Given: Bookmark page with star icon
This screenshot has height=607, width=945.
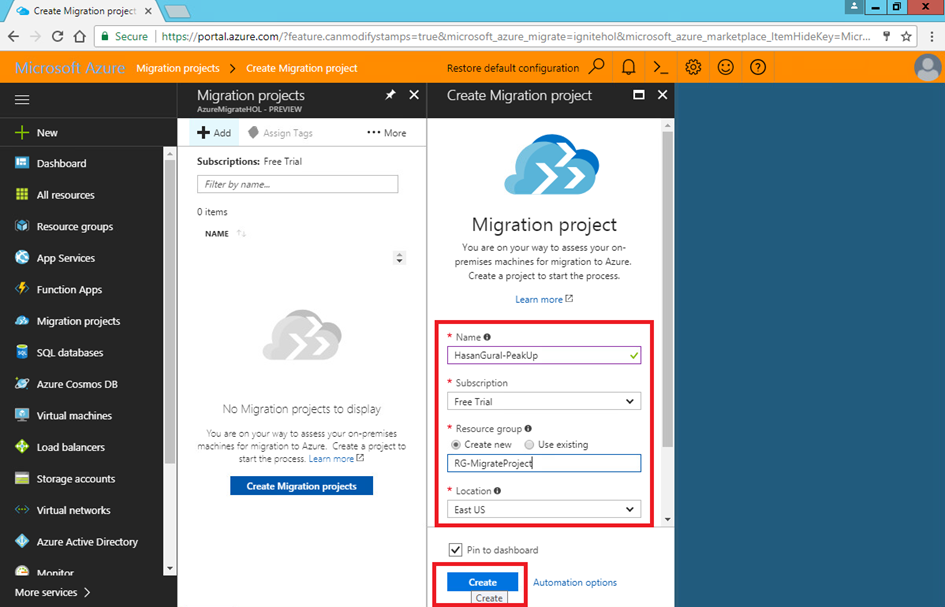Looking at the screenshot, I should coord(906,36).
